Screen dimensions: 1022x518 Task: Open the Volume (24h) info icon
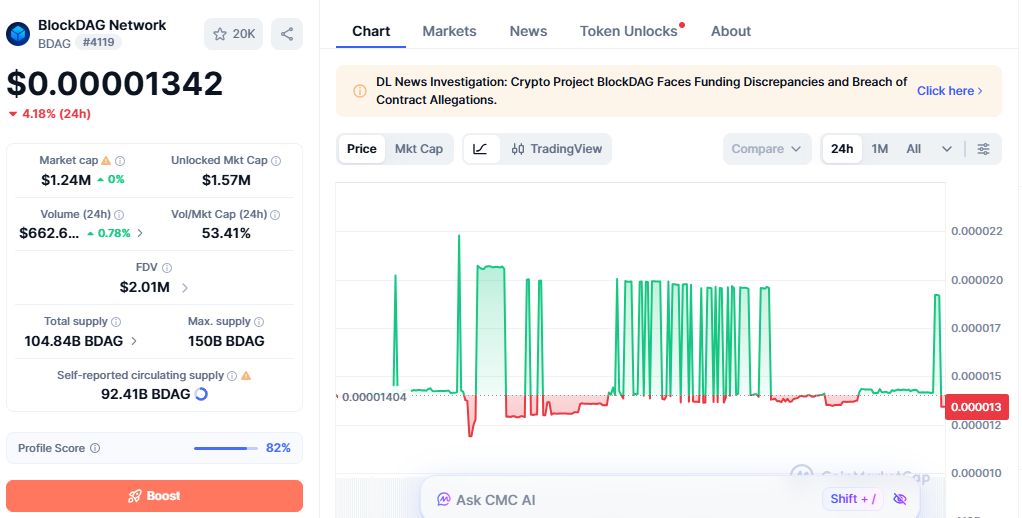pyautogui.click(x=119, y=214)
